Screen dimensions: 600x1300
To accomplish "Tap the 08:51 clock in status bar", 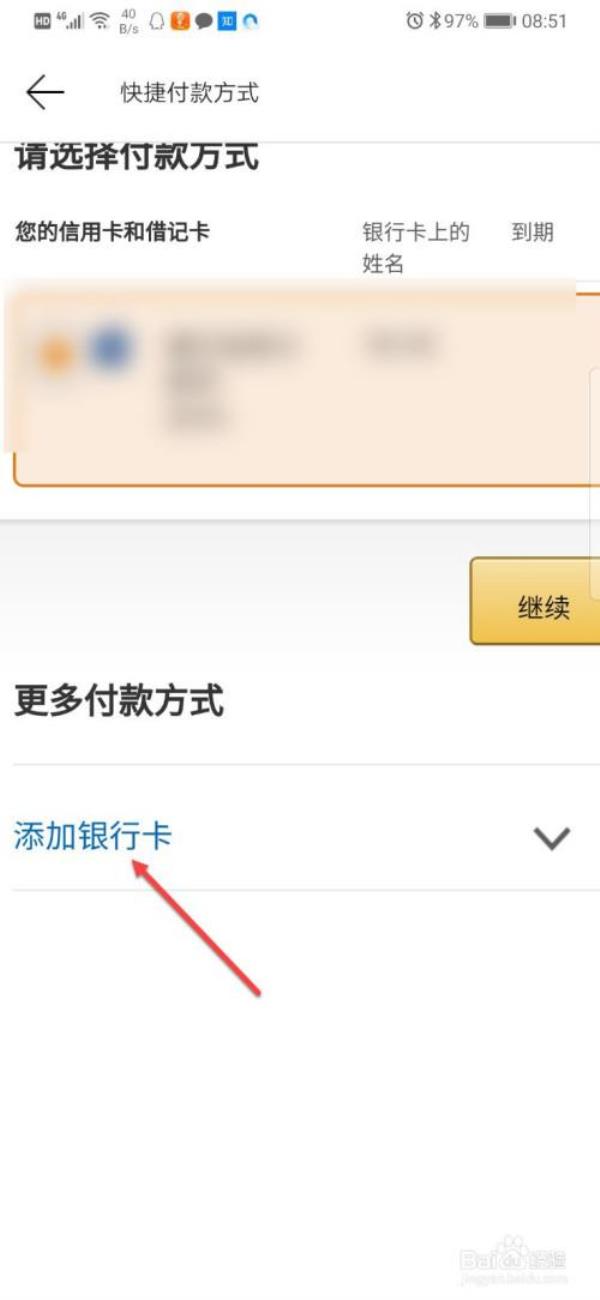I will pos(545,20).
